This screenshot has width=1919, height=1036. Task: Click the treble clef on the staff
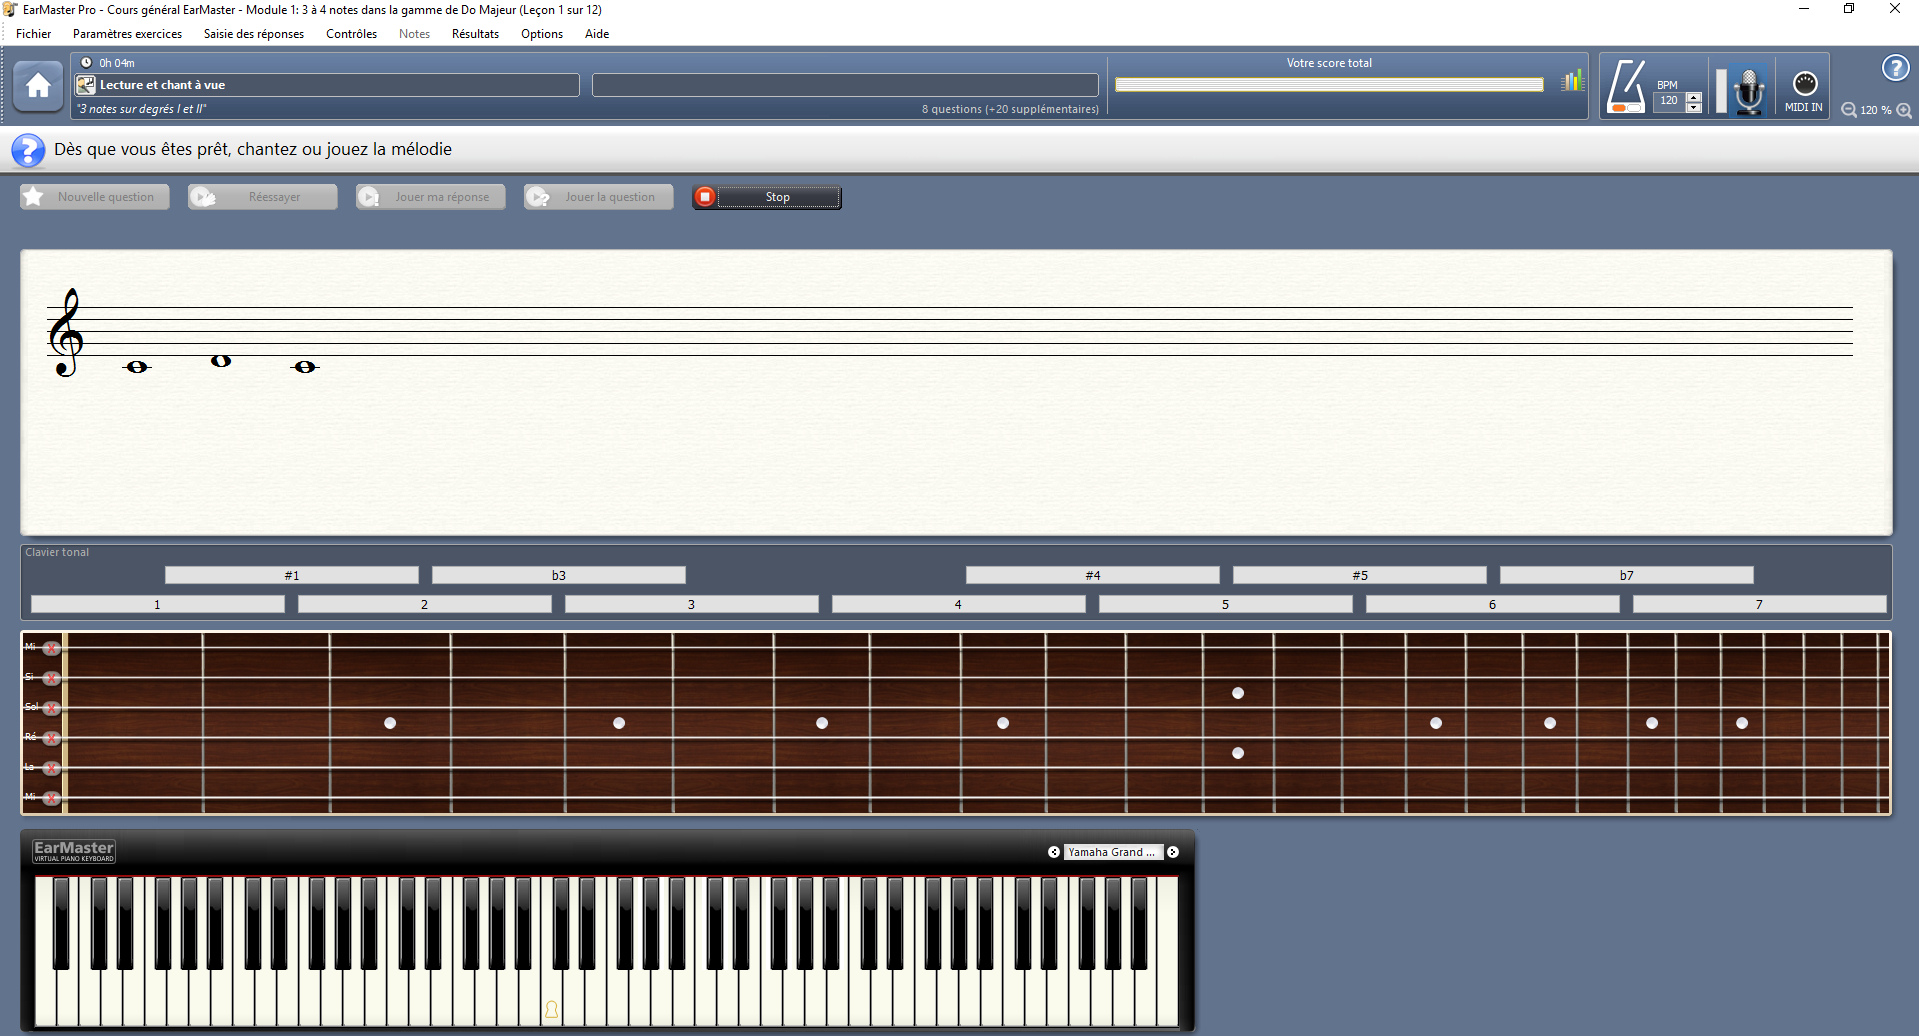(x=66, y=333)
